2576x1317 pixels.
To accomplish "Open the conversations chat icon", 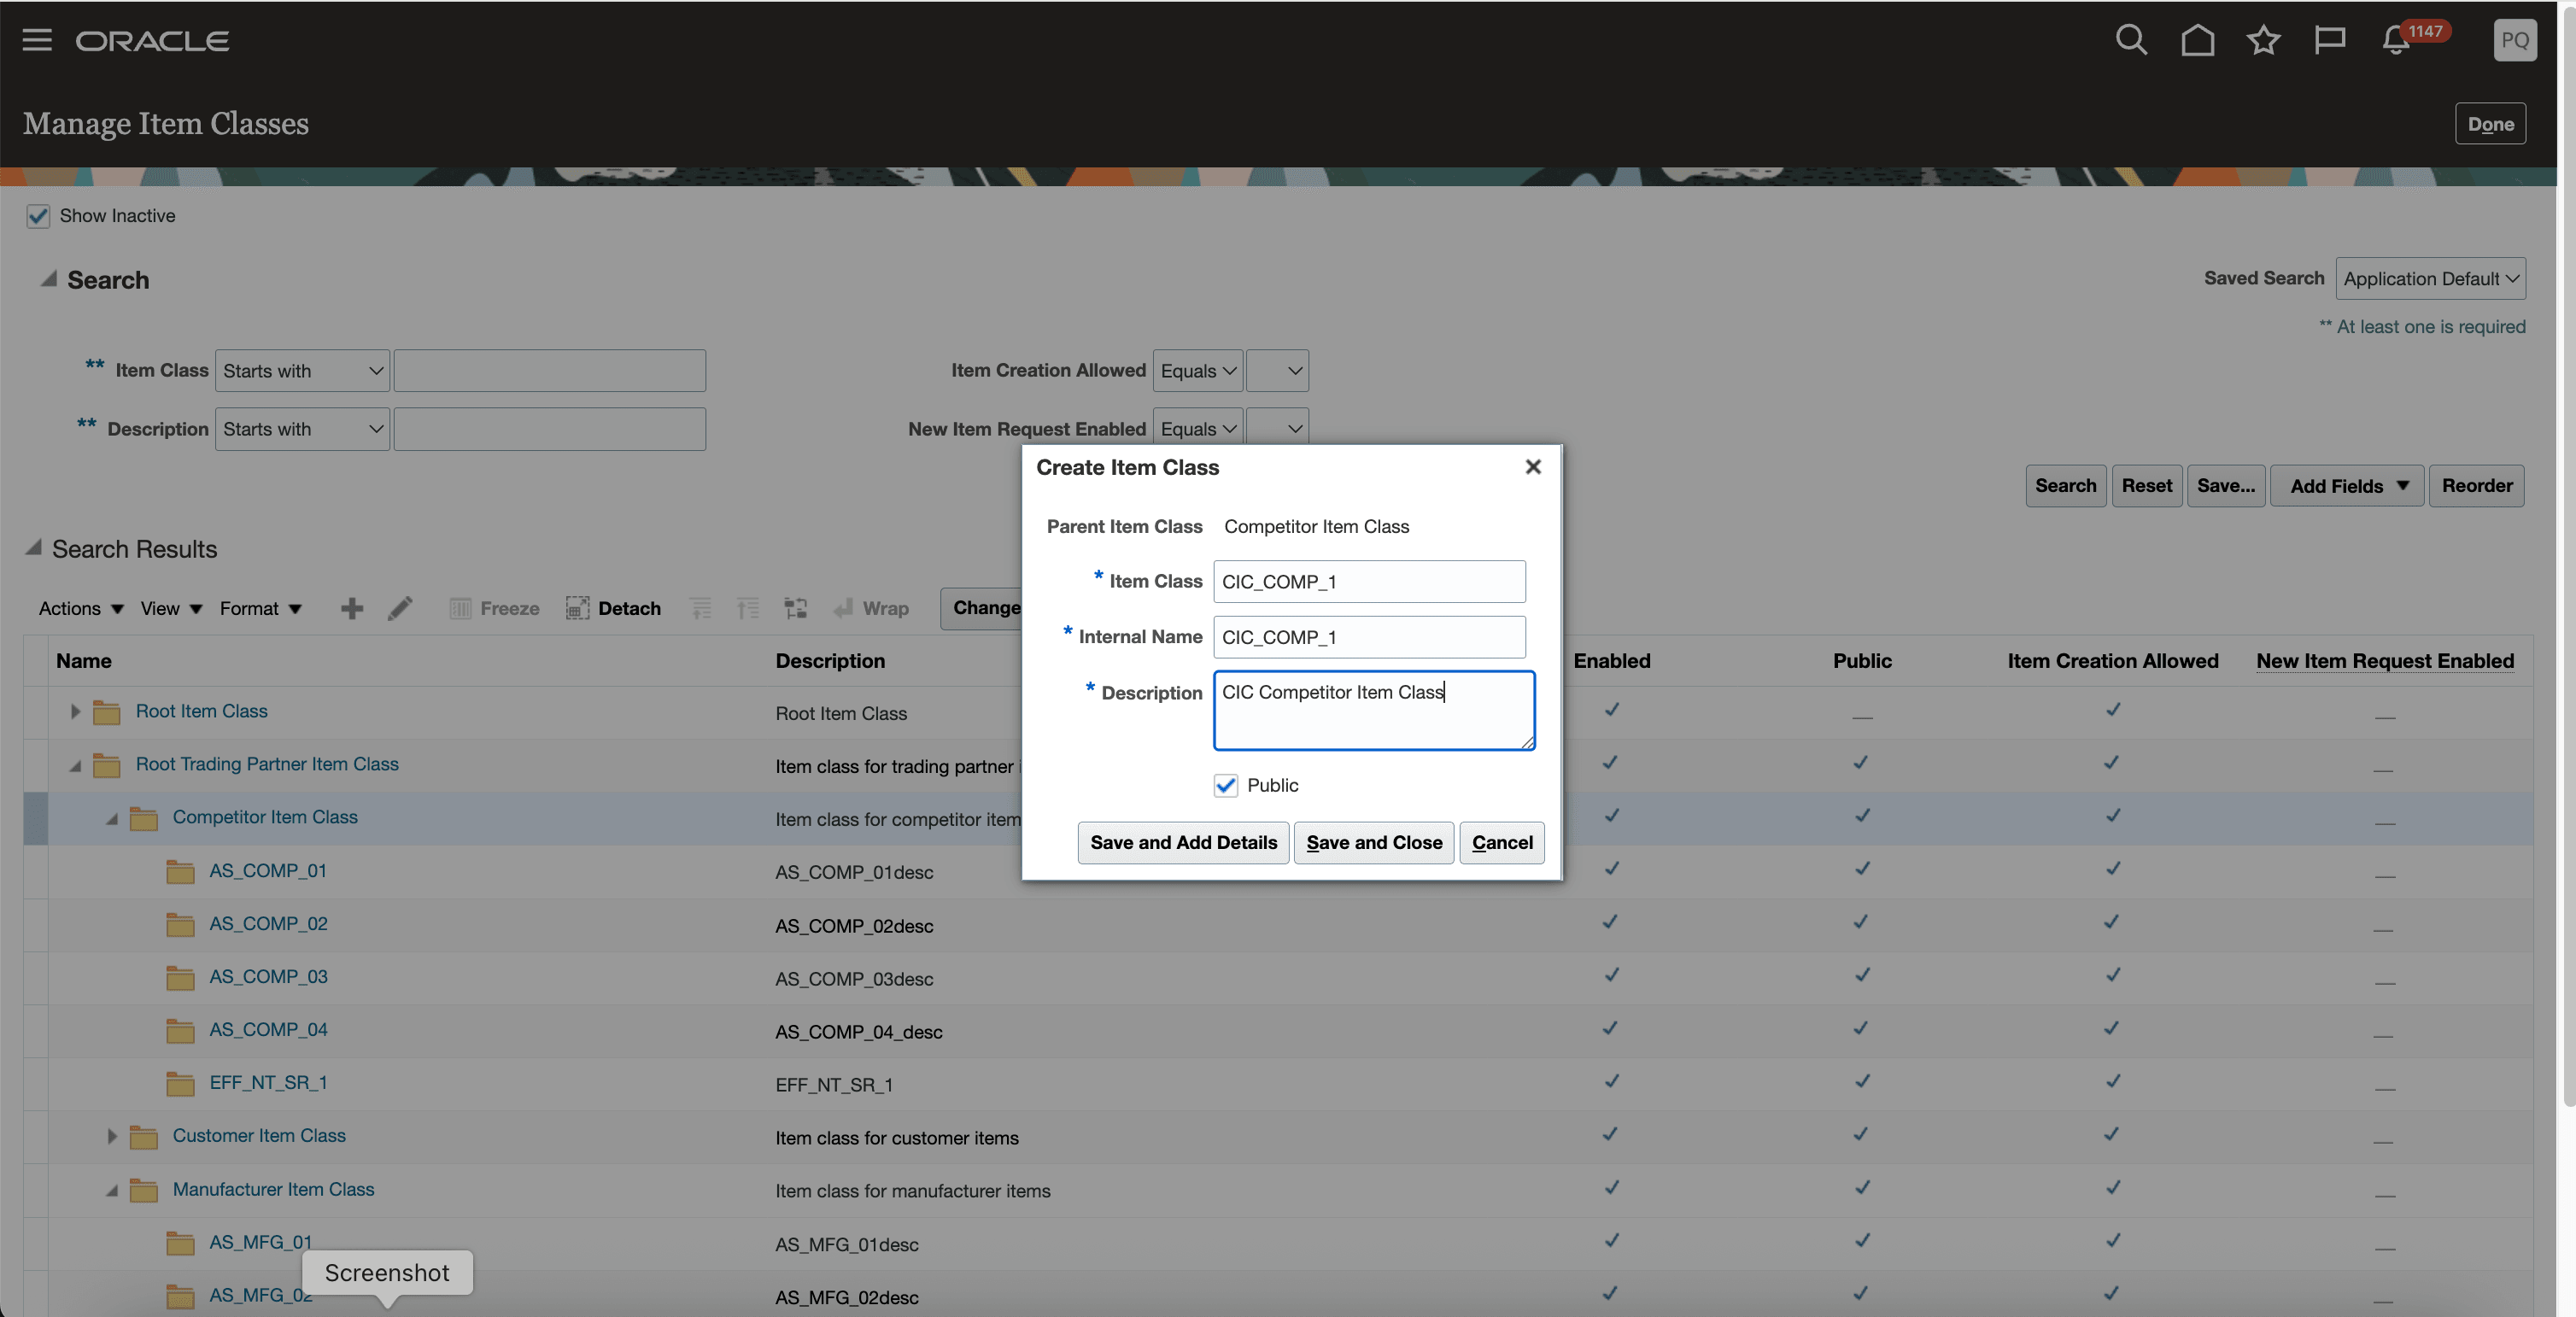I will tap(2330, 40).
